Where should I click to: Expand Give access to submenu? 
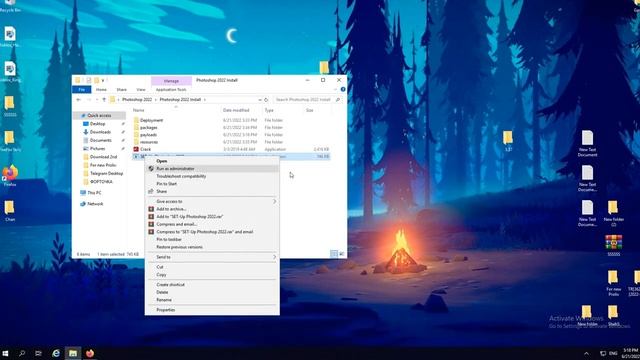tap(212, 201)
